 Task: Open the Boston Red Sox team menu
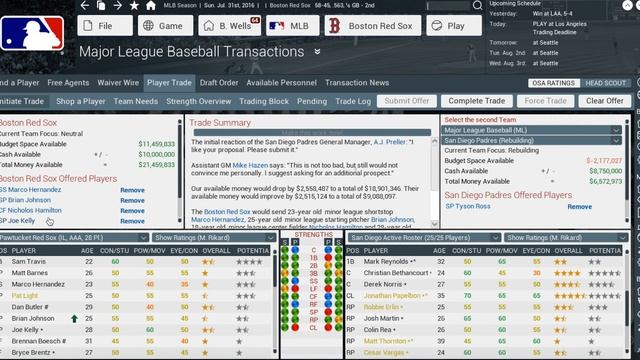click(x=373, y=26)
